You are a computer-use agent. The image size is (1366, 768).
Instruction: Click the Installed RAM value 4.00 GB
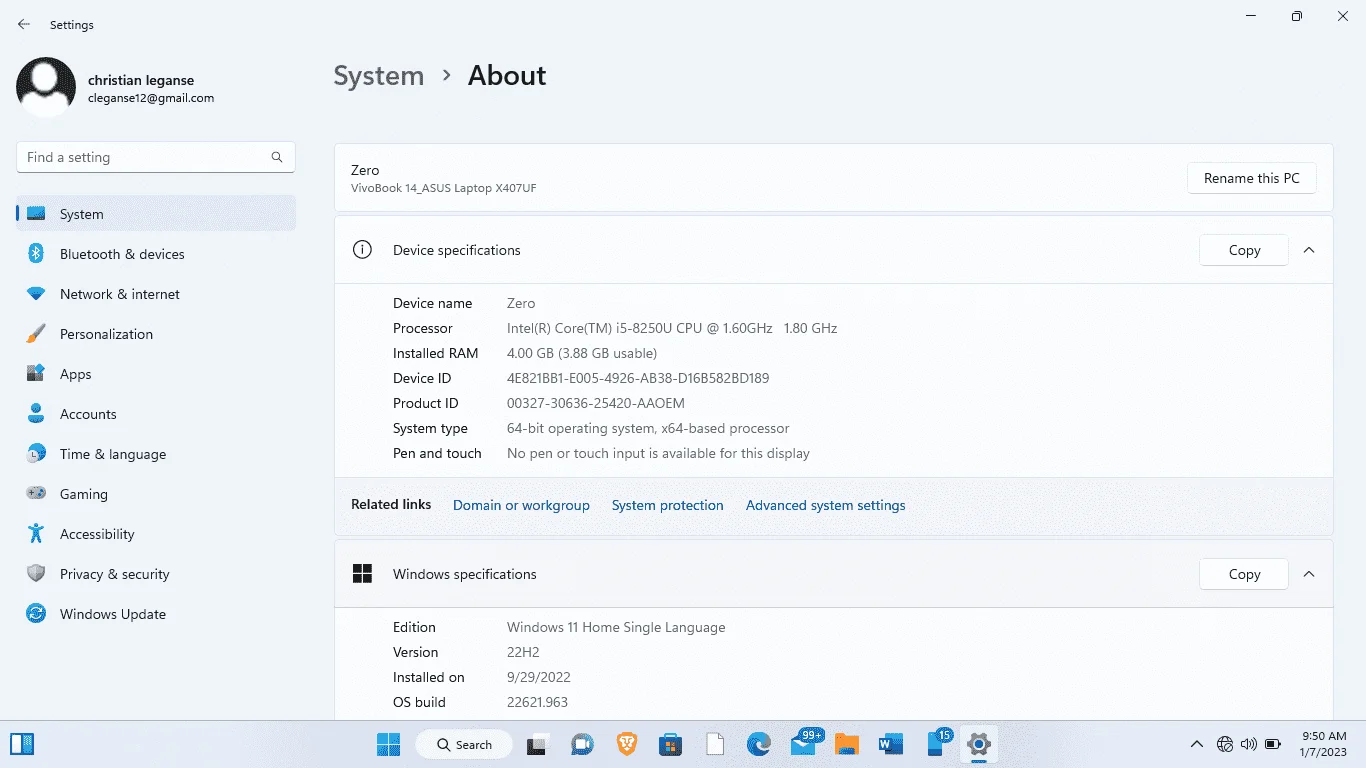click(582, 353)
